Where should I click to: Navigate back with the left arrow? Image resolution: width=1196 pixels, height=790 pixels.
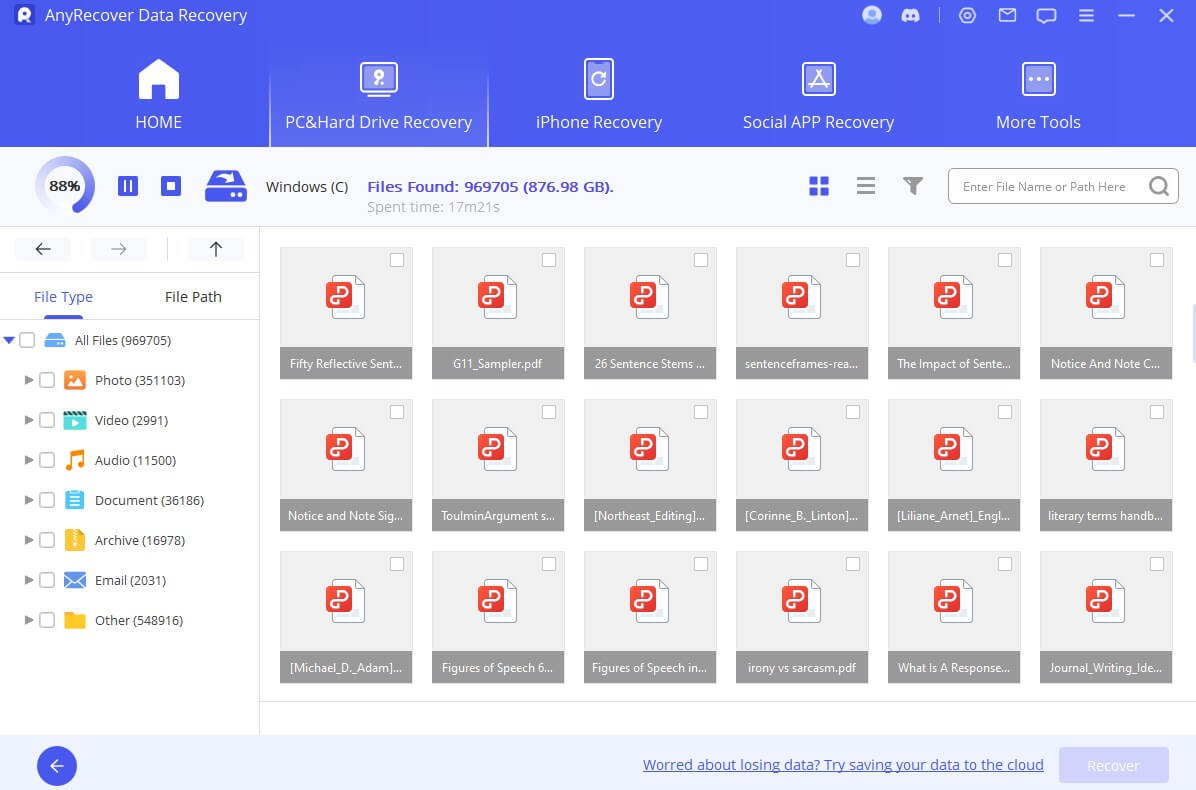[43, 249]
